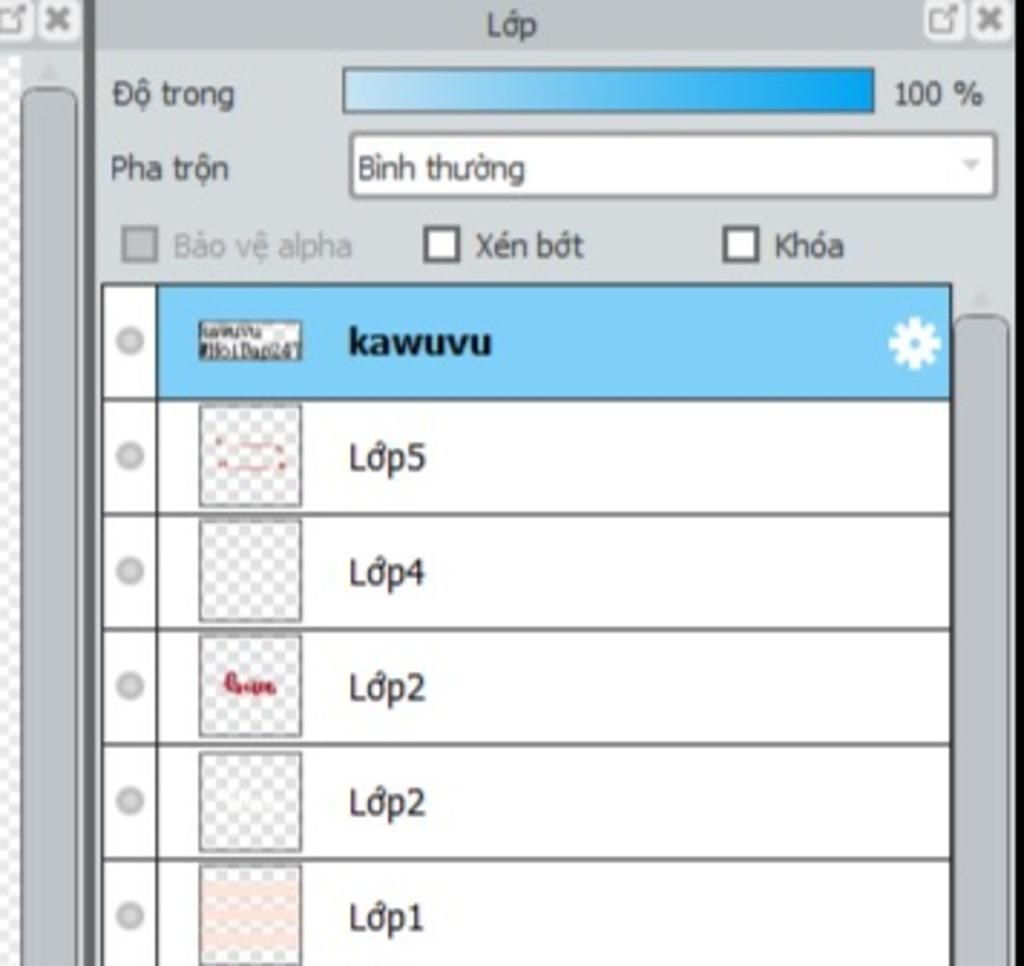Select the Lớp4 layer by name

click(387, 573)
